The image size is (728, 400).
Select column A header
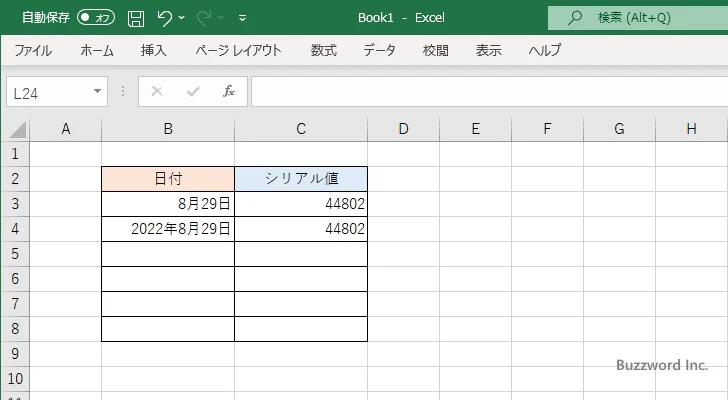click(x=65, y=129)
